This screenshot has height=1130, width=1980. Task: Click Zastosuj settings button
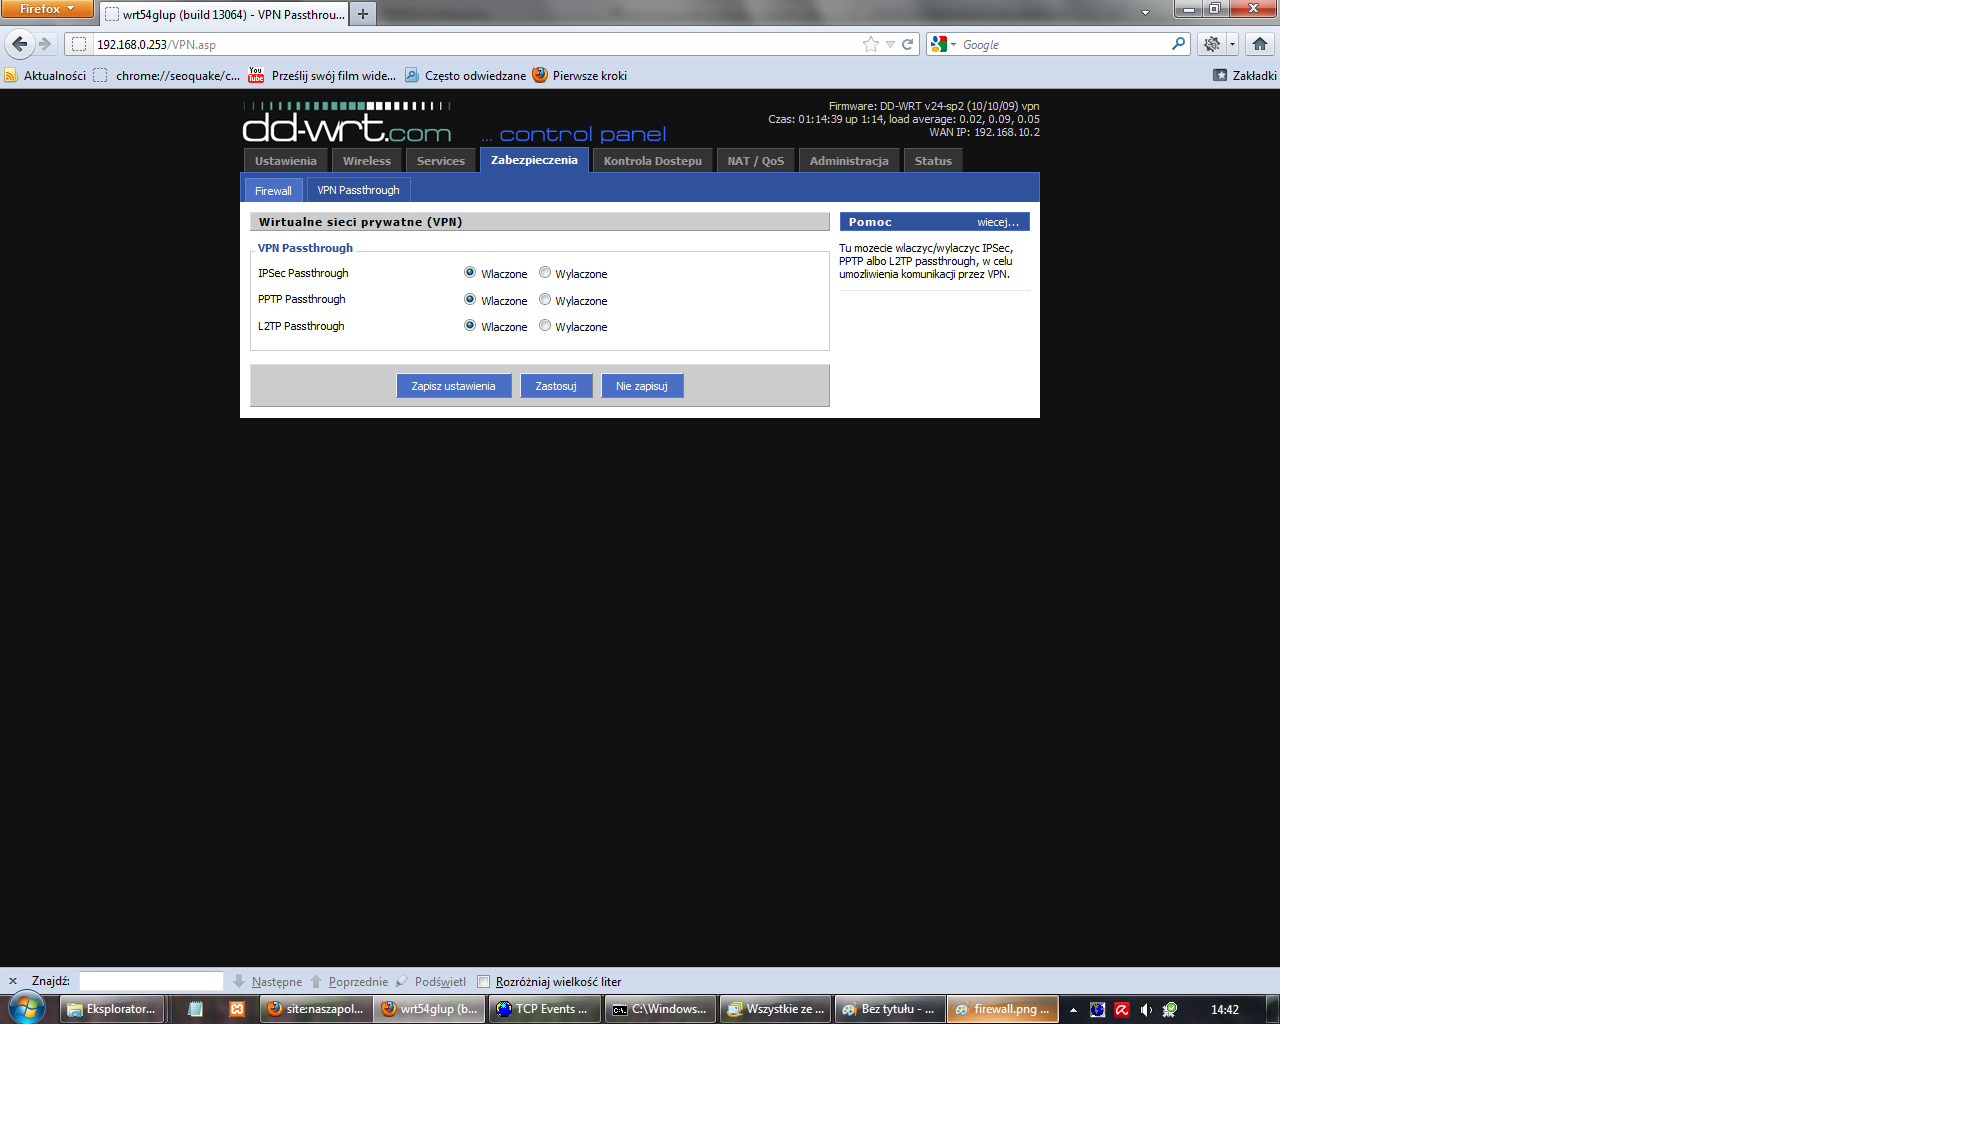pyautogui.click(x=556, y=385)
